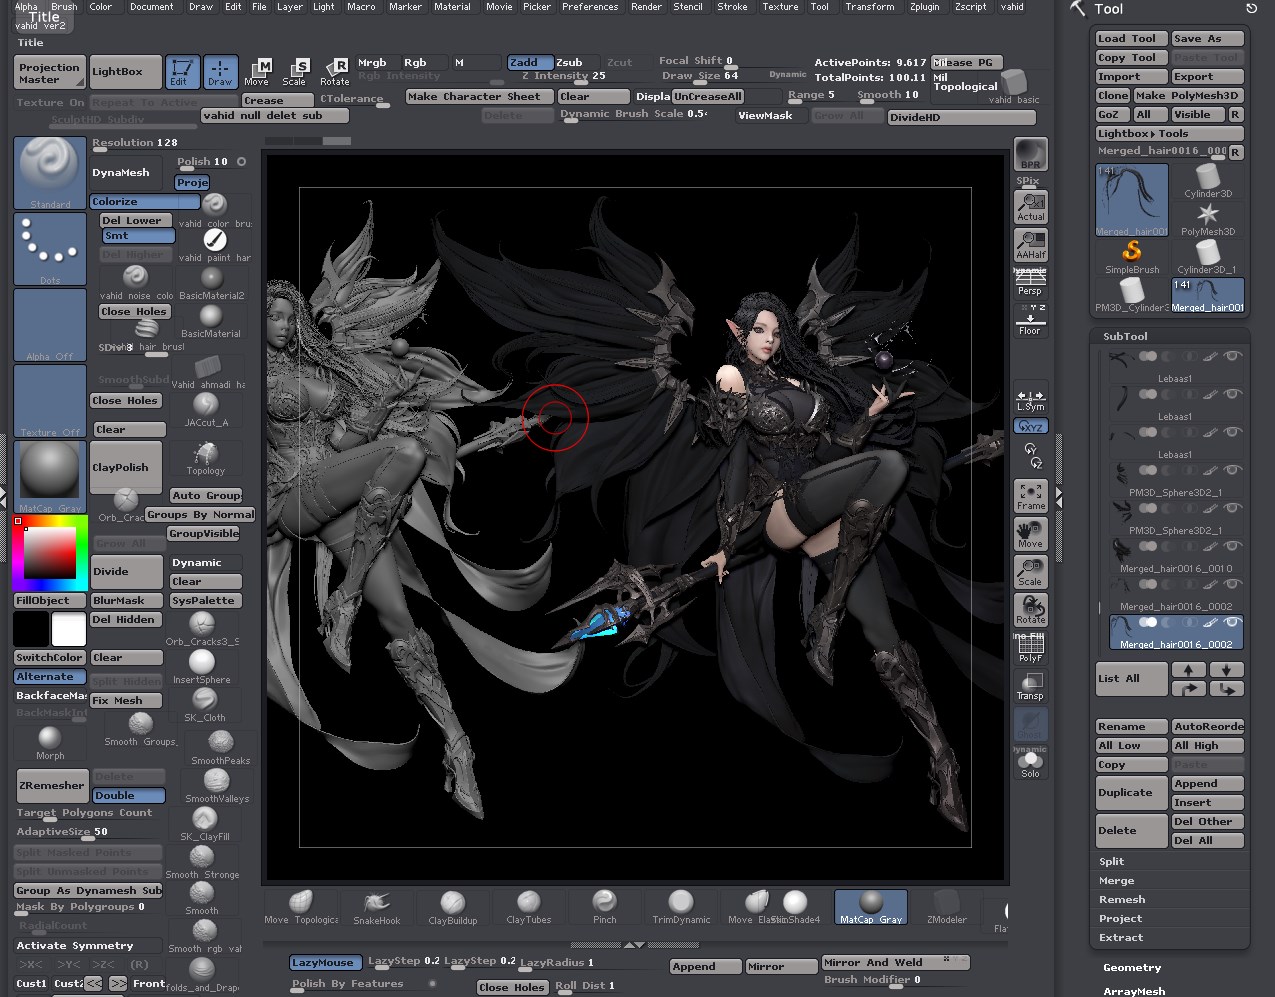Toggle PolyF polyframe display
This screenshot has width=1275, height=997.
[x=1031, y=648]
